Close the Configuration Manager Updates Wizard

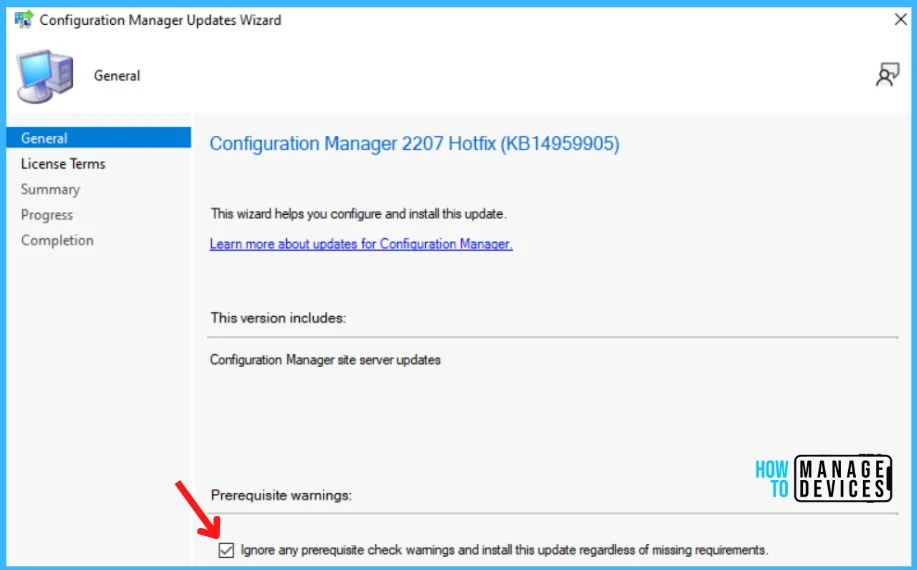pos(901,19)
